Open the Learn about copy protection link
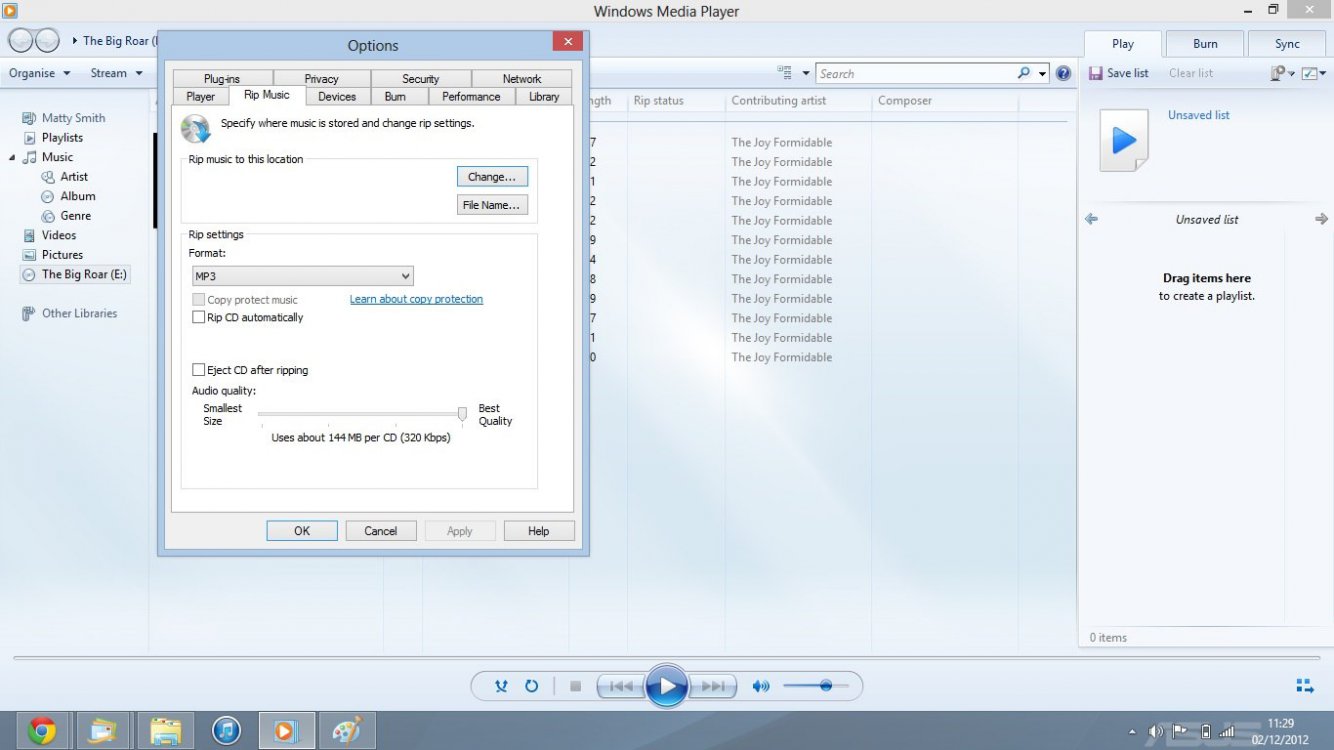Image resolution: width=1334 pixels, height=750 pixels. [415, 299]
